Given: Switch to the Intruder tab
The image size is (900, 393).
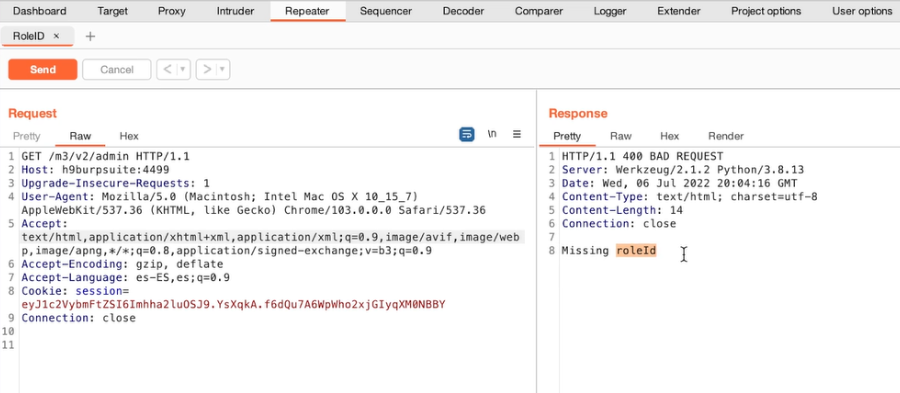Looking at the screenshot, I should (235, 11).
